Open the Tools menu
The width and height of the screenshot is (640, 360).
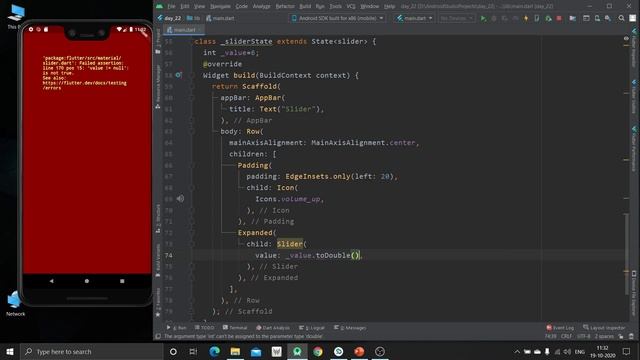[336, 6]
